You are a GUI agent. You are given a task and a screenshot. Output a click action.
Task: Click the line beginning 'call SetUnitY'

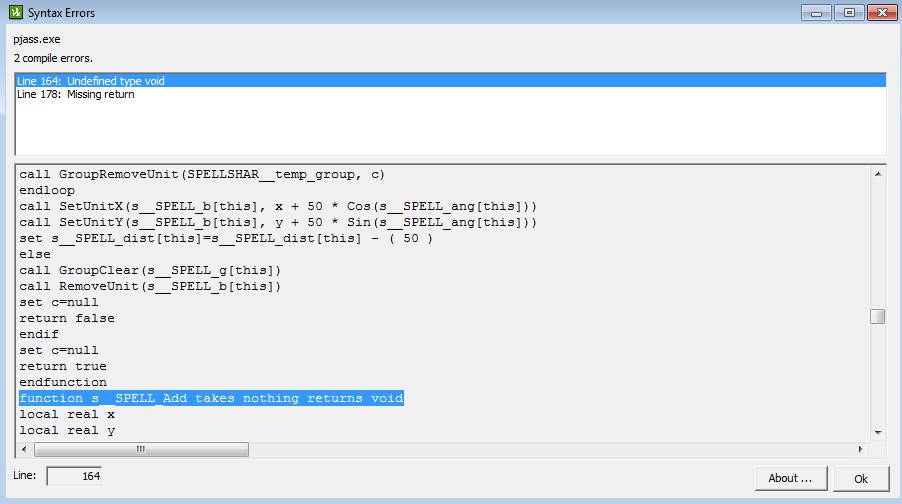[x=278, y=222]
